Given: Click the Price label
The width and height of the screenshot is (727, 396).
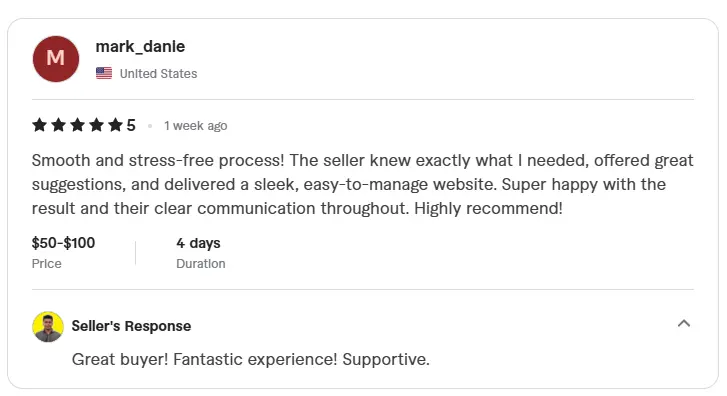Looking at the screenshot, I should (46, 263).
